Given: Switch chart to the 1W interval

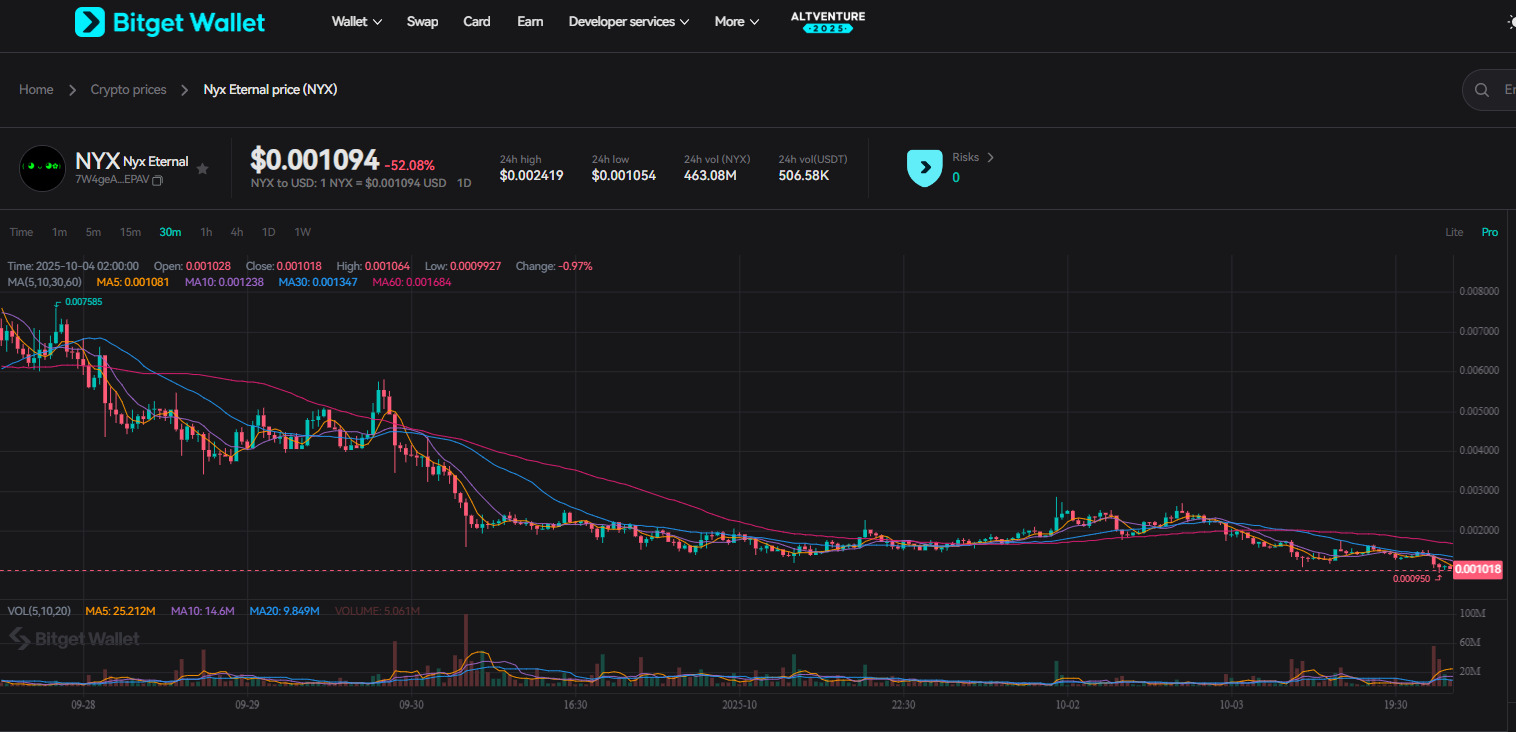Looking at the screenshot, I should 302,232.
